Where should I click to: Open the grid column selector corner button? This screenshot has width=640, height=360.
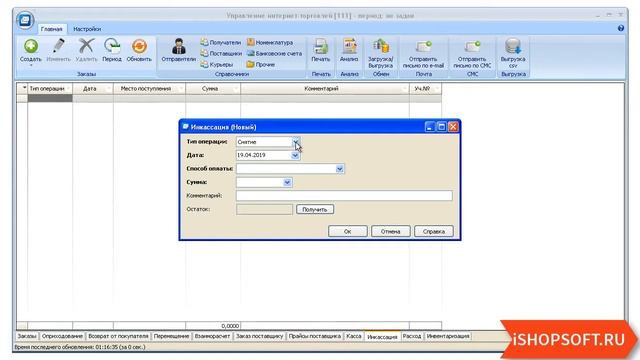22,89
